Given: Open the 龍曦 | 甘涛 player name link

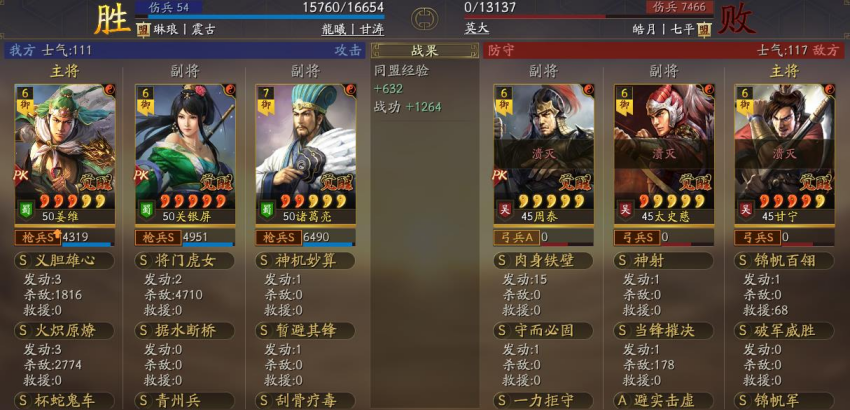Looking at the screenshot, I should pyautogui.click(x=353, y=29).
